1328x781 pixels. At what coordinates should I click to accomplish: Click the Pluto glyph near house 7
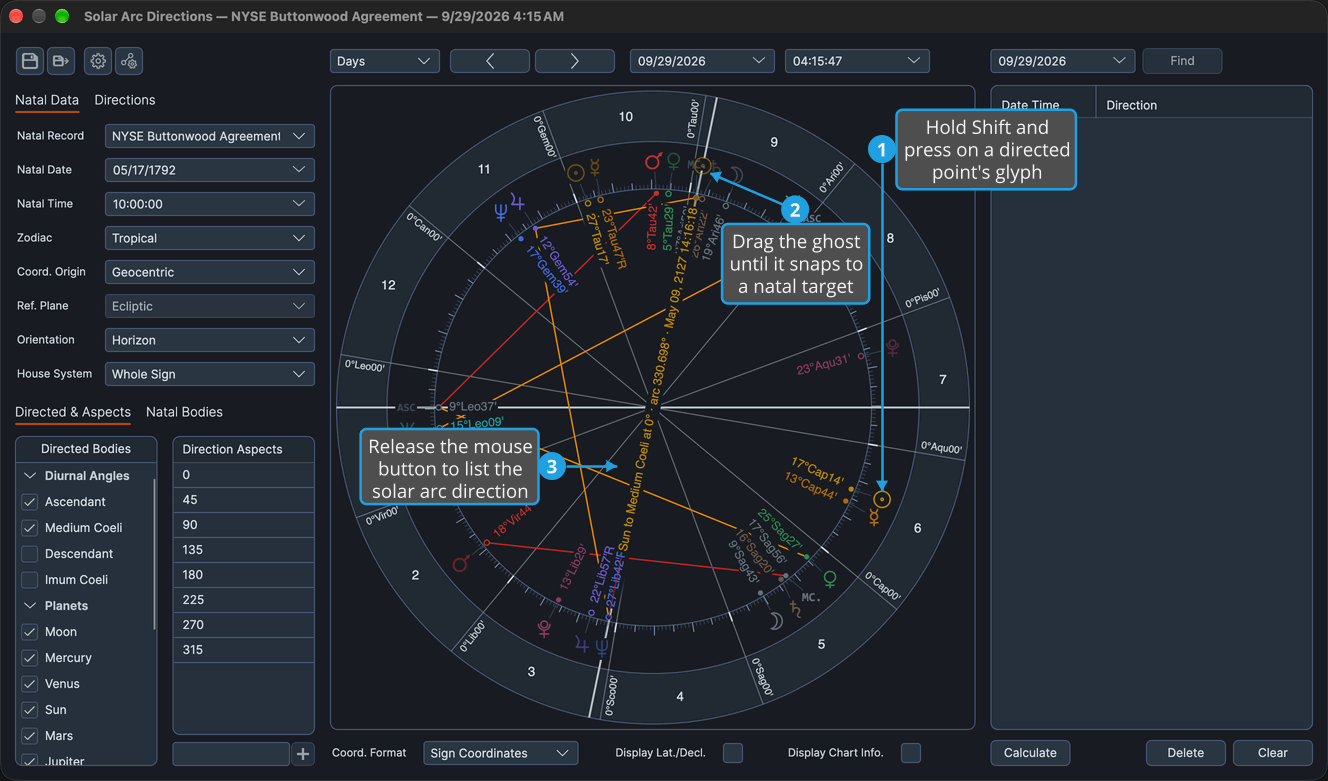[x=892, y=347]
